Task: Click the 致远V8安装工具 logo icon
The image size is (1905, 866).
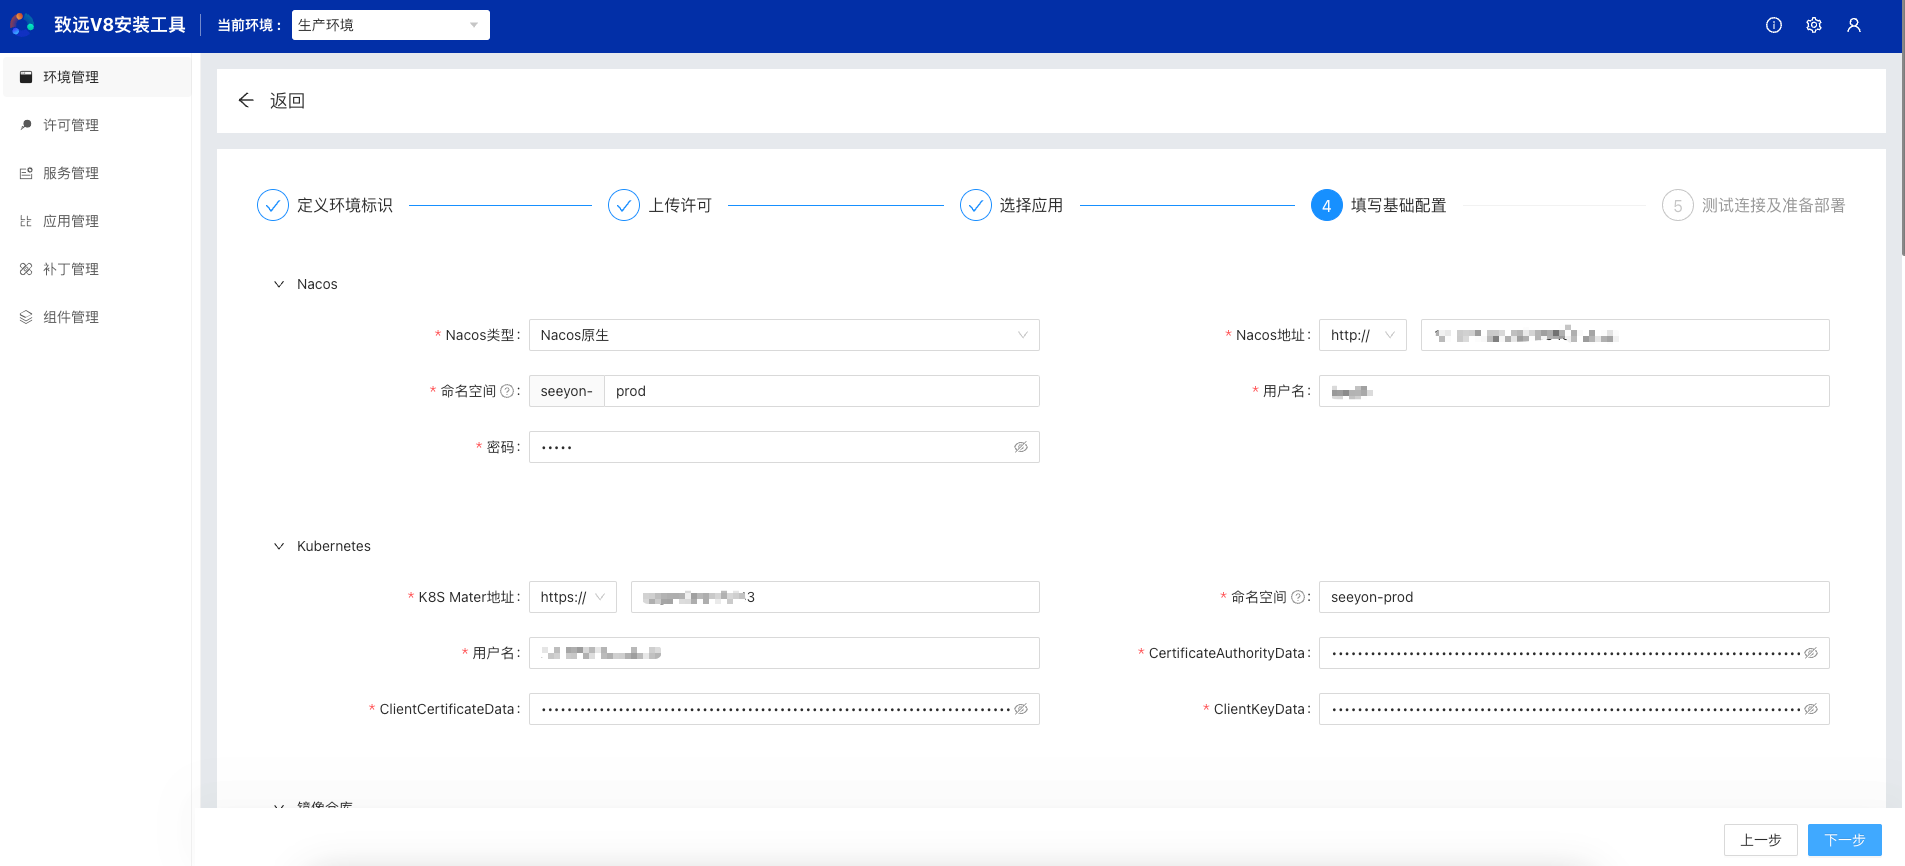Action: click(x=22, y=24)
